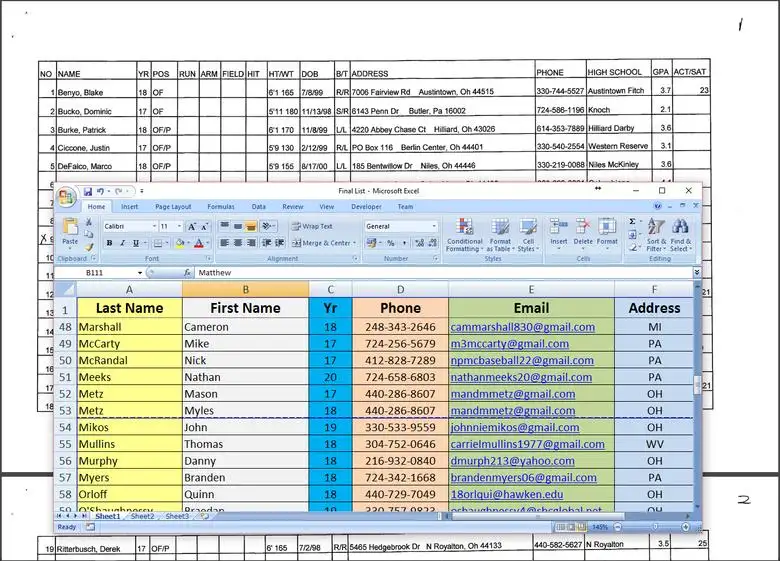Open the Font size dropdown showing 11
Screen dimensions: 780x561
179,226
